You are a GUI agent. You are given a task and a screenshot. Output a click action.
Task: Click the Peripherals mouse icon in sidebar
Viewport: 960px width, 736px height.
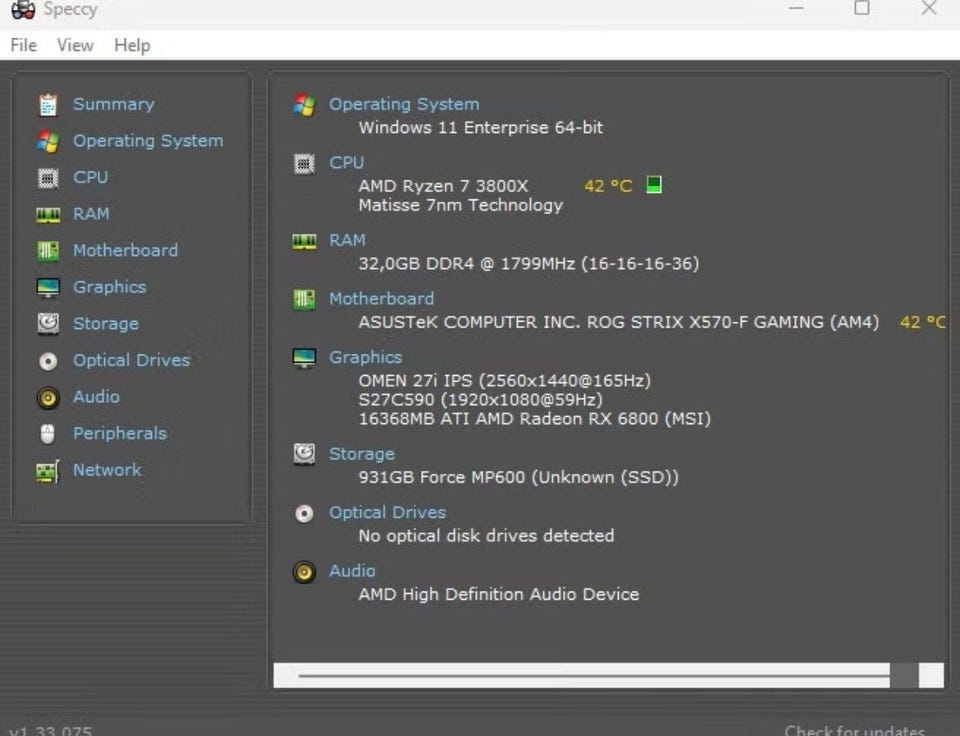click(x=48, y=434)
